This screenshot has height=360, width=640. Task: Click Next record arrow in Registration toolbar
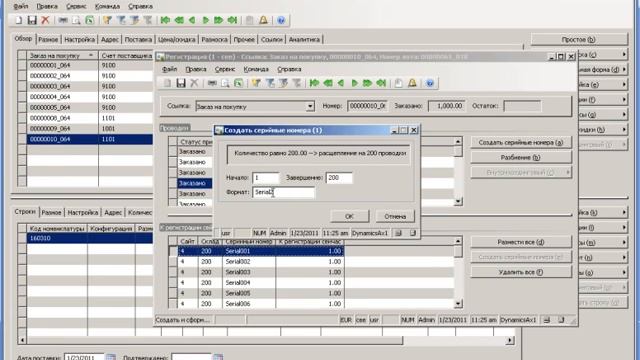pos(354,83)
